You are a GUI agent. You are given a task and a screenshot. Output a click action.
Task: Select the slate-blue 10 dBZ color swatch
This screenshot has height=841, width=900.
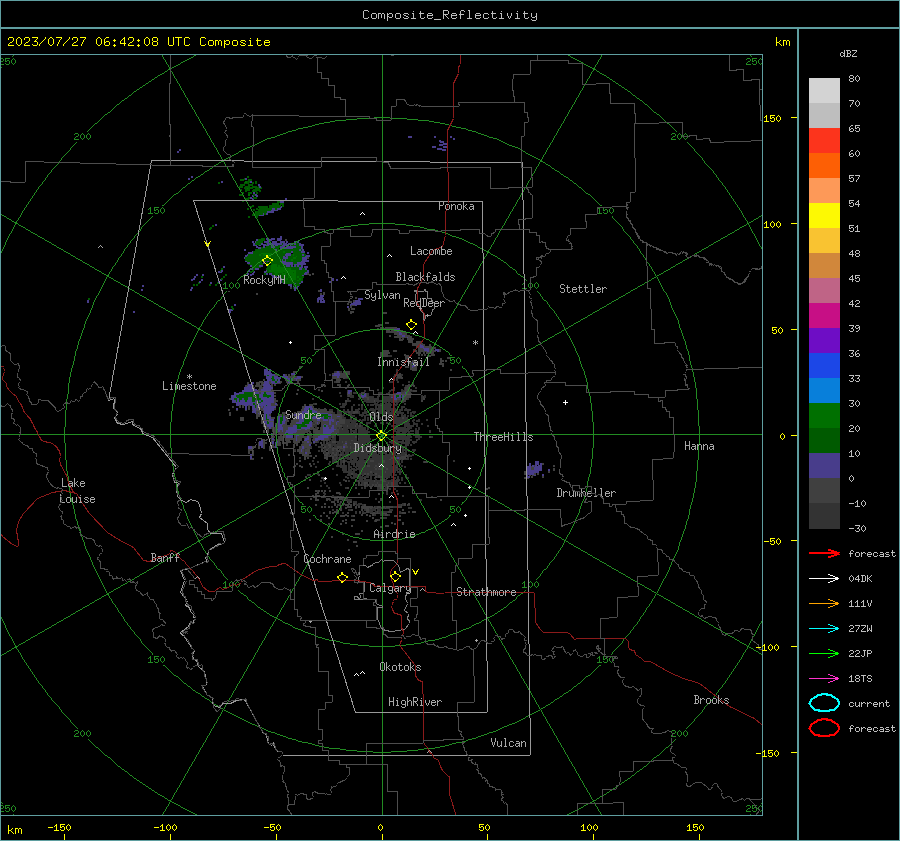(824, 465)
